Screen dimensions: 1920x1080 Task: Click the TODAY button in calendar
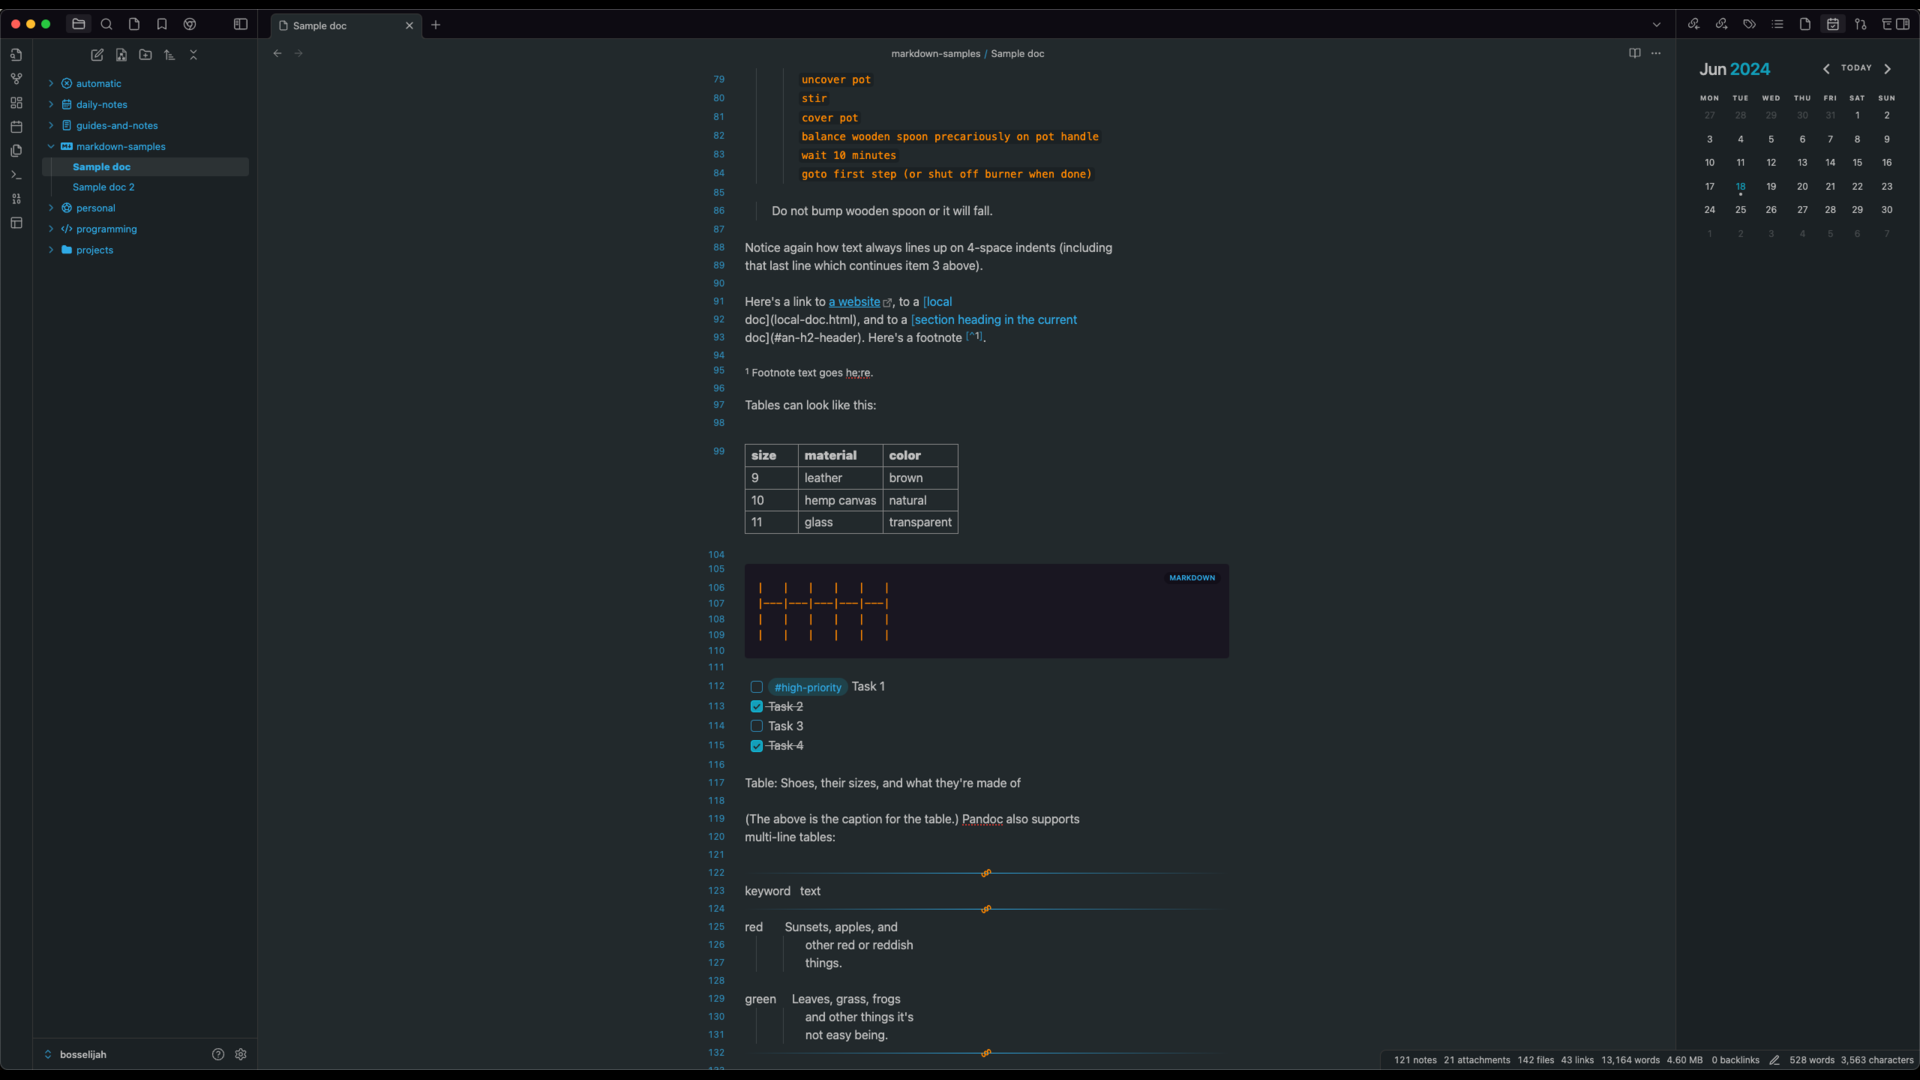[1856, 68]
